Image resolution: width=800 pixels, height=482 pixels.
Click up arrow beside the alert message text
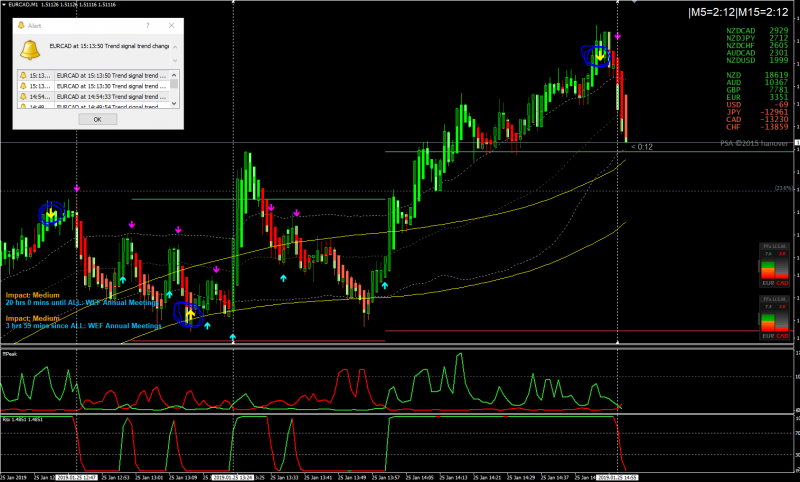click(x=175, y=47)
